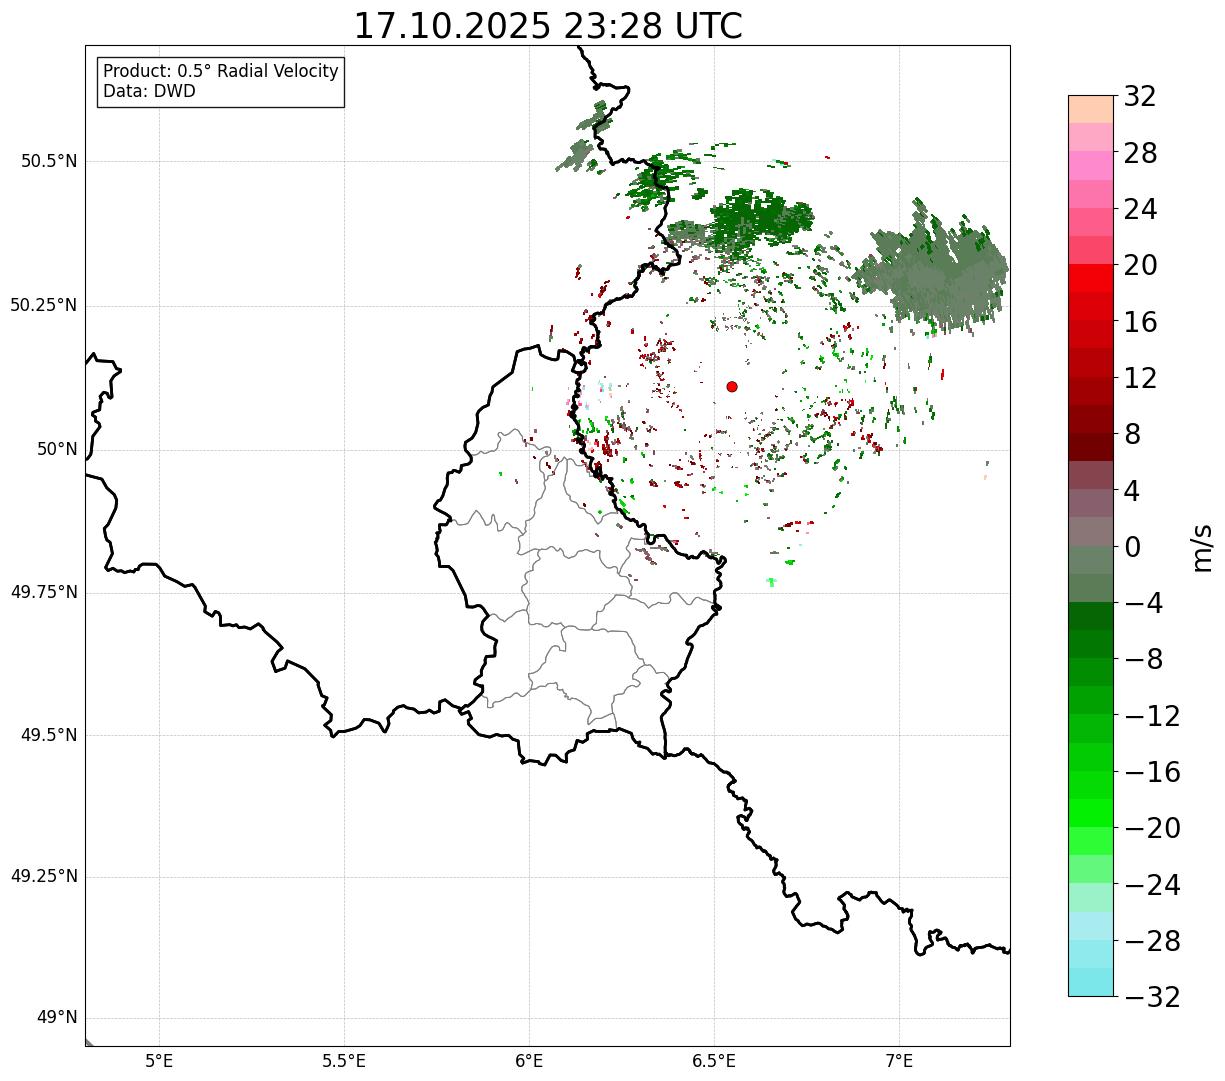Click the '49.5°N' latitude label
The image size is (1225, 1081).
(x=49, y=735)
